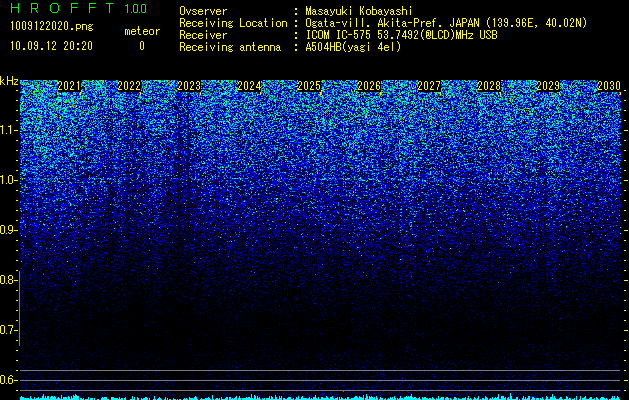This screenshot has height=400, width=629.
Task: Click the Receiving antenna label
Action: [x=230, y=47]
